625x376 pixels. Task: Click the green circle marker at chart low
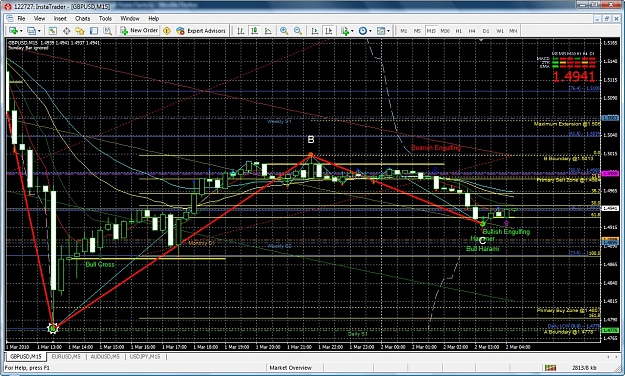pos(53,328)
